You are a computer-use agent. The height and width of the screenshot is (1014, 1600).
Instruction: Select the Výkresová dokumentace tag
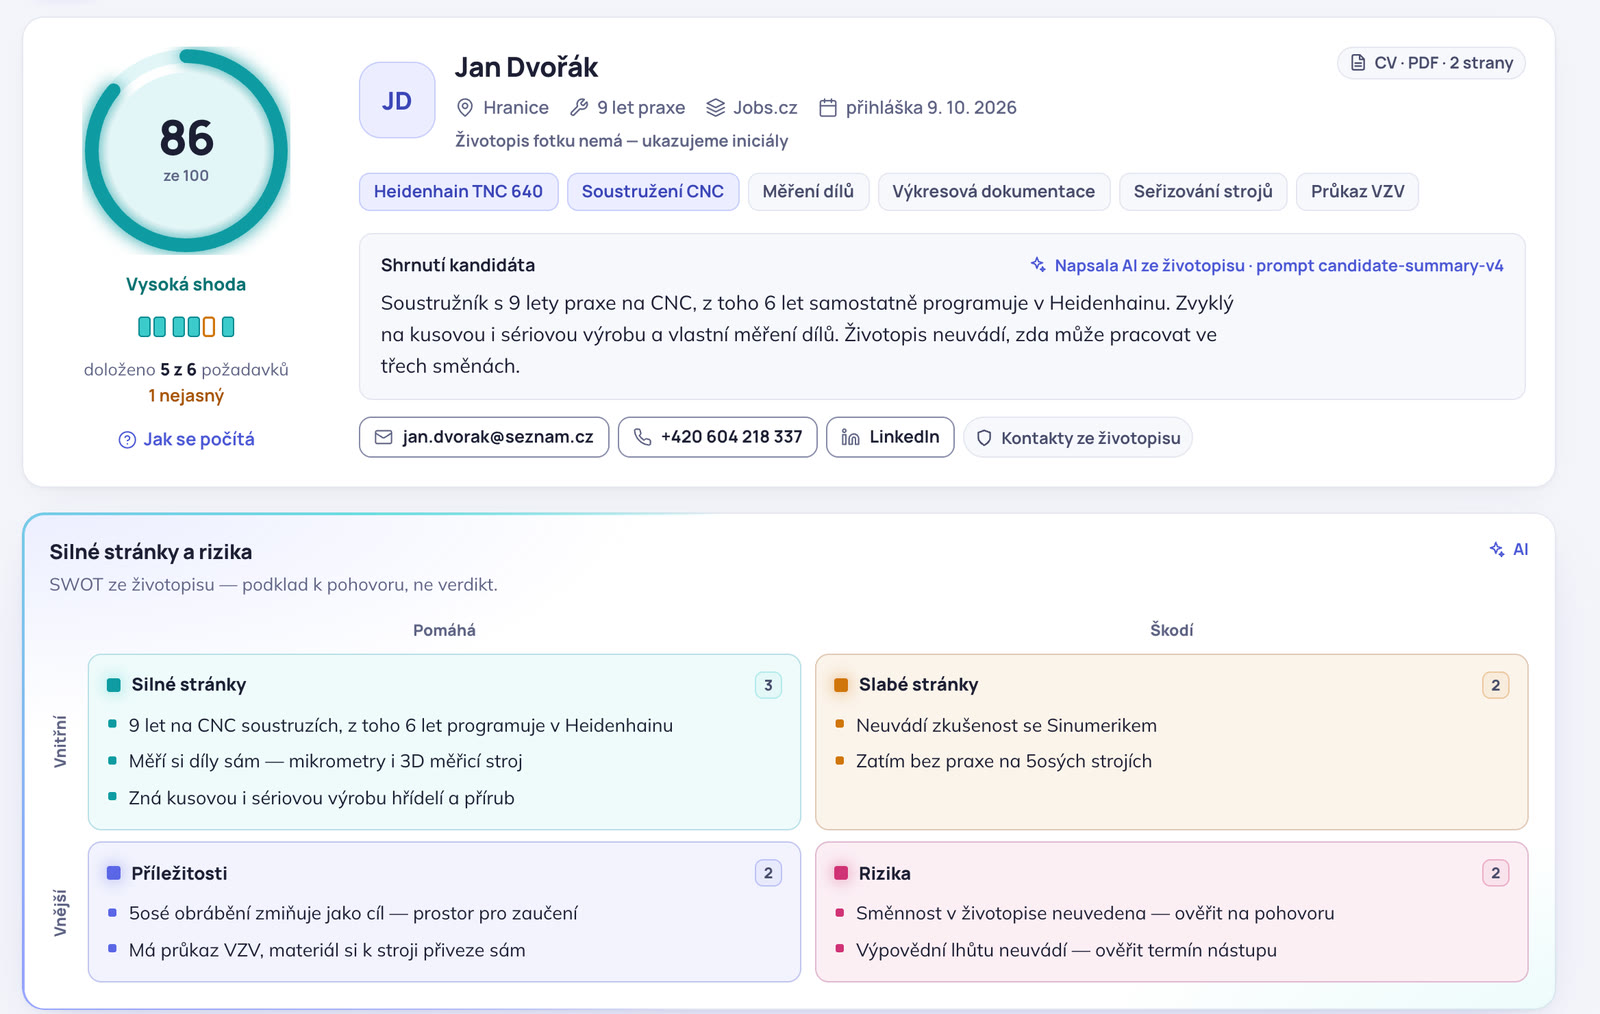(x=994, y=191)
